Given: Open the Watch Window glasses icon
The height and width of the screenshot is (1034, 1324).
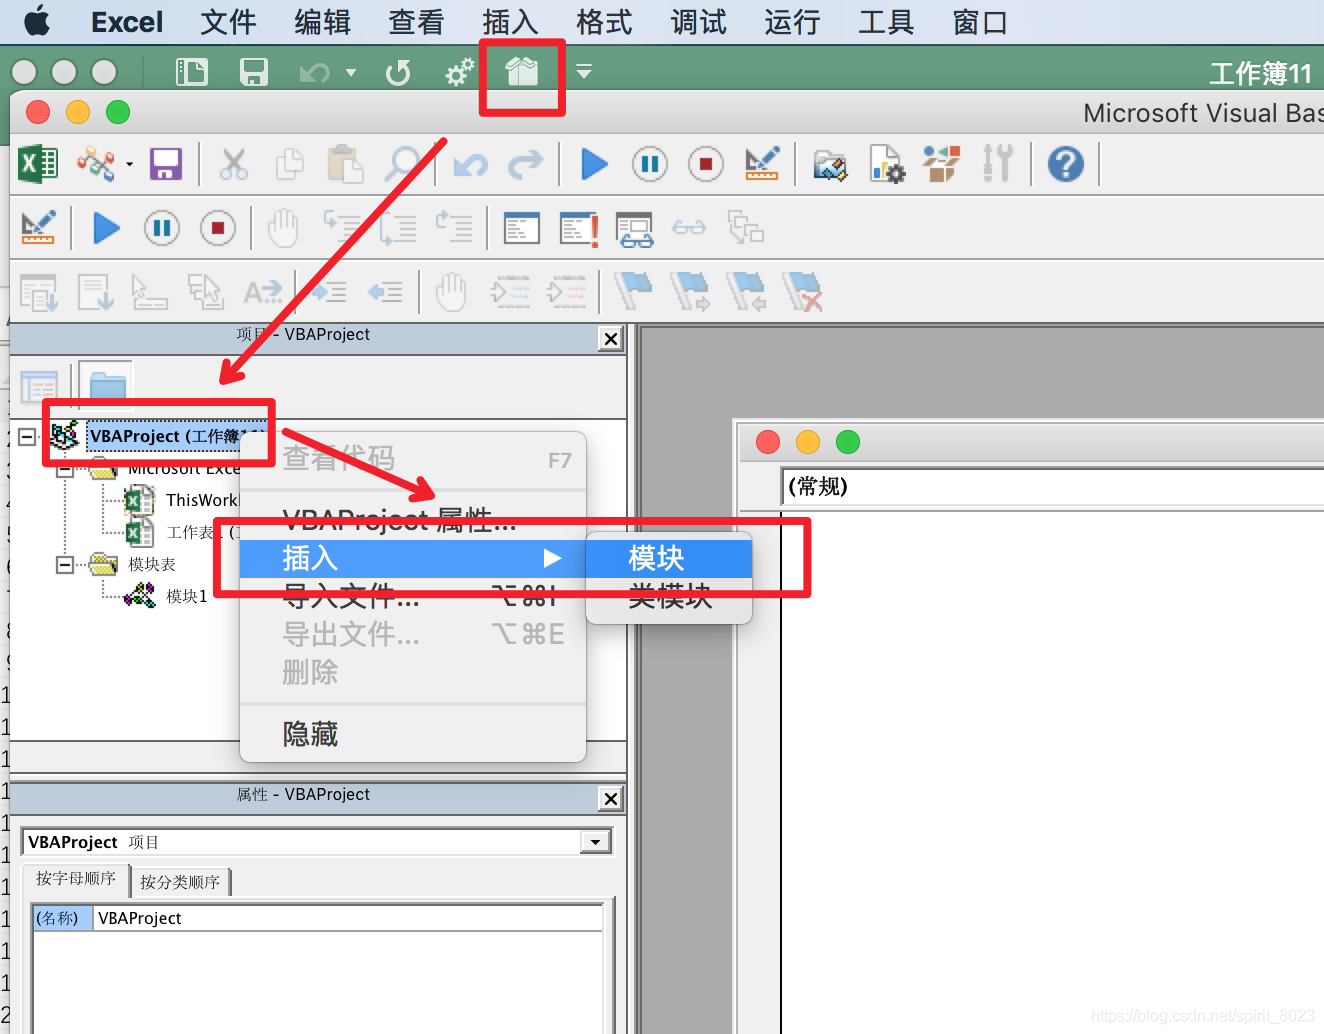Looking at the screenshot, I should pos(635,229).
